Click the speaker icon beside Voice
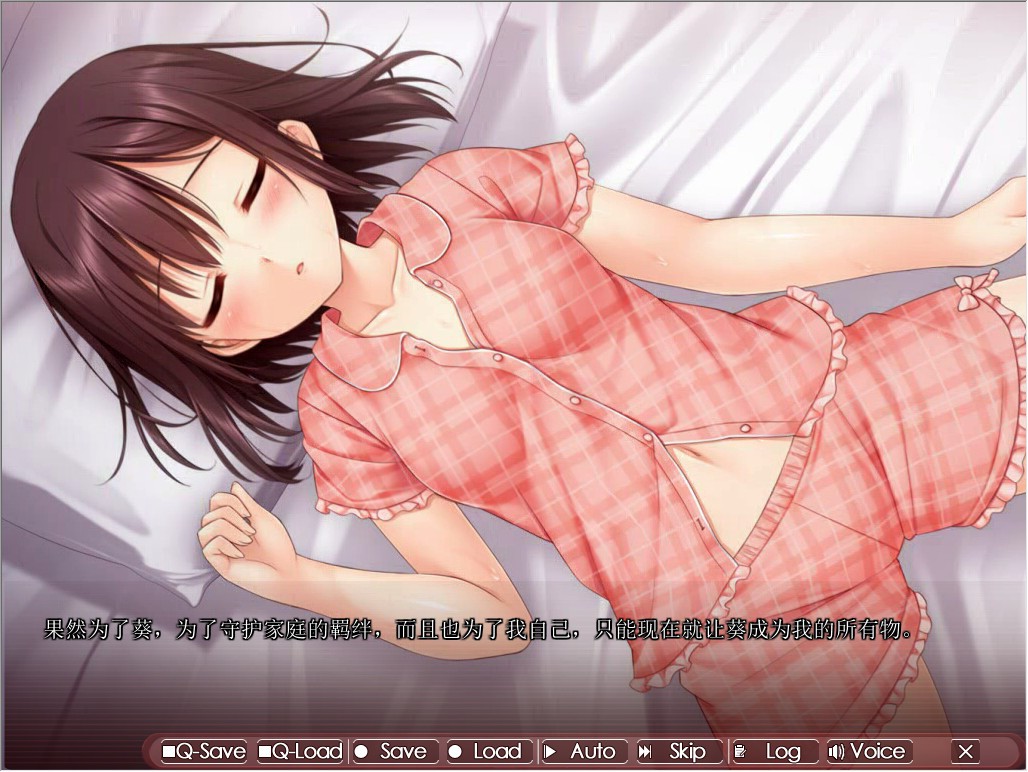1028x772 pixels. tap(836, 752)
